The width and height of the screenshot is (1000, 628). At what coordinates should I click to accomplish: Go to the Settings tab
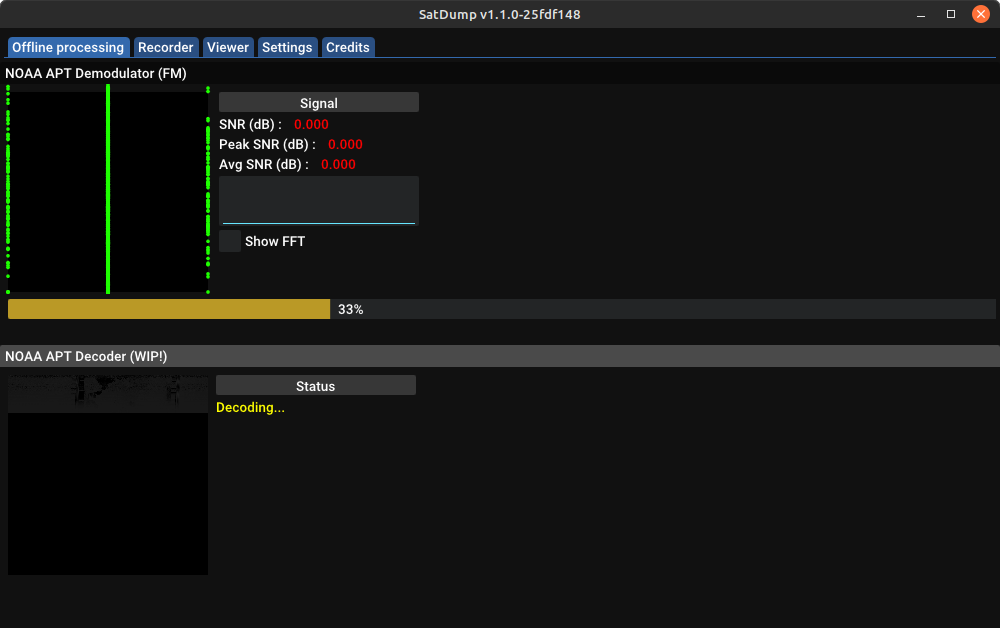click(287, 47)
